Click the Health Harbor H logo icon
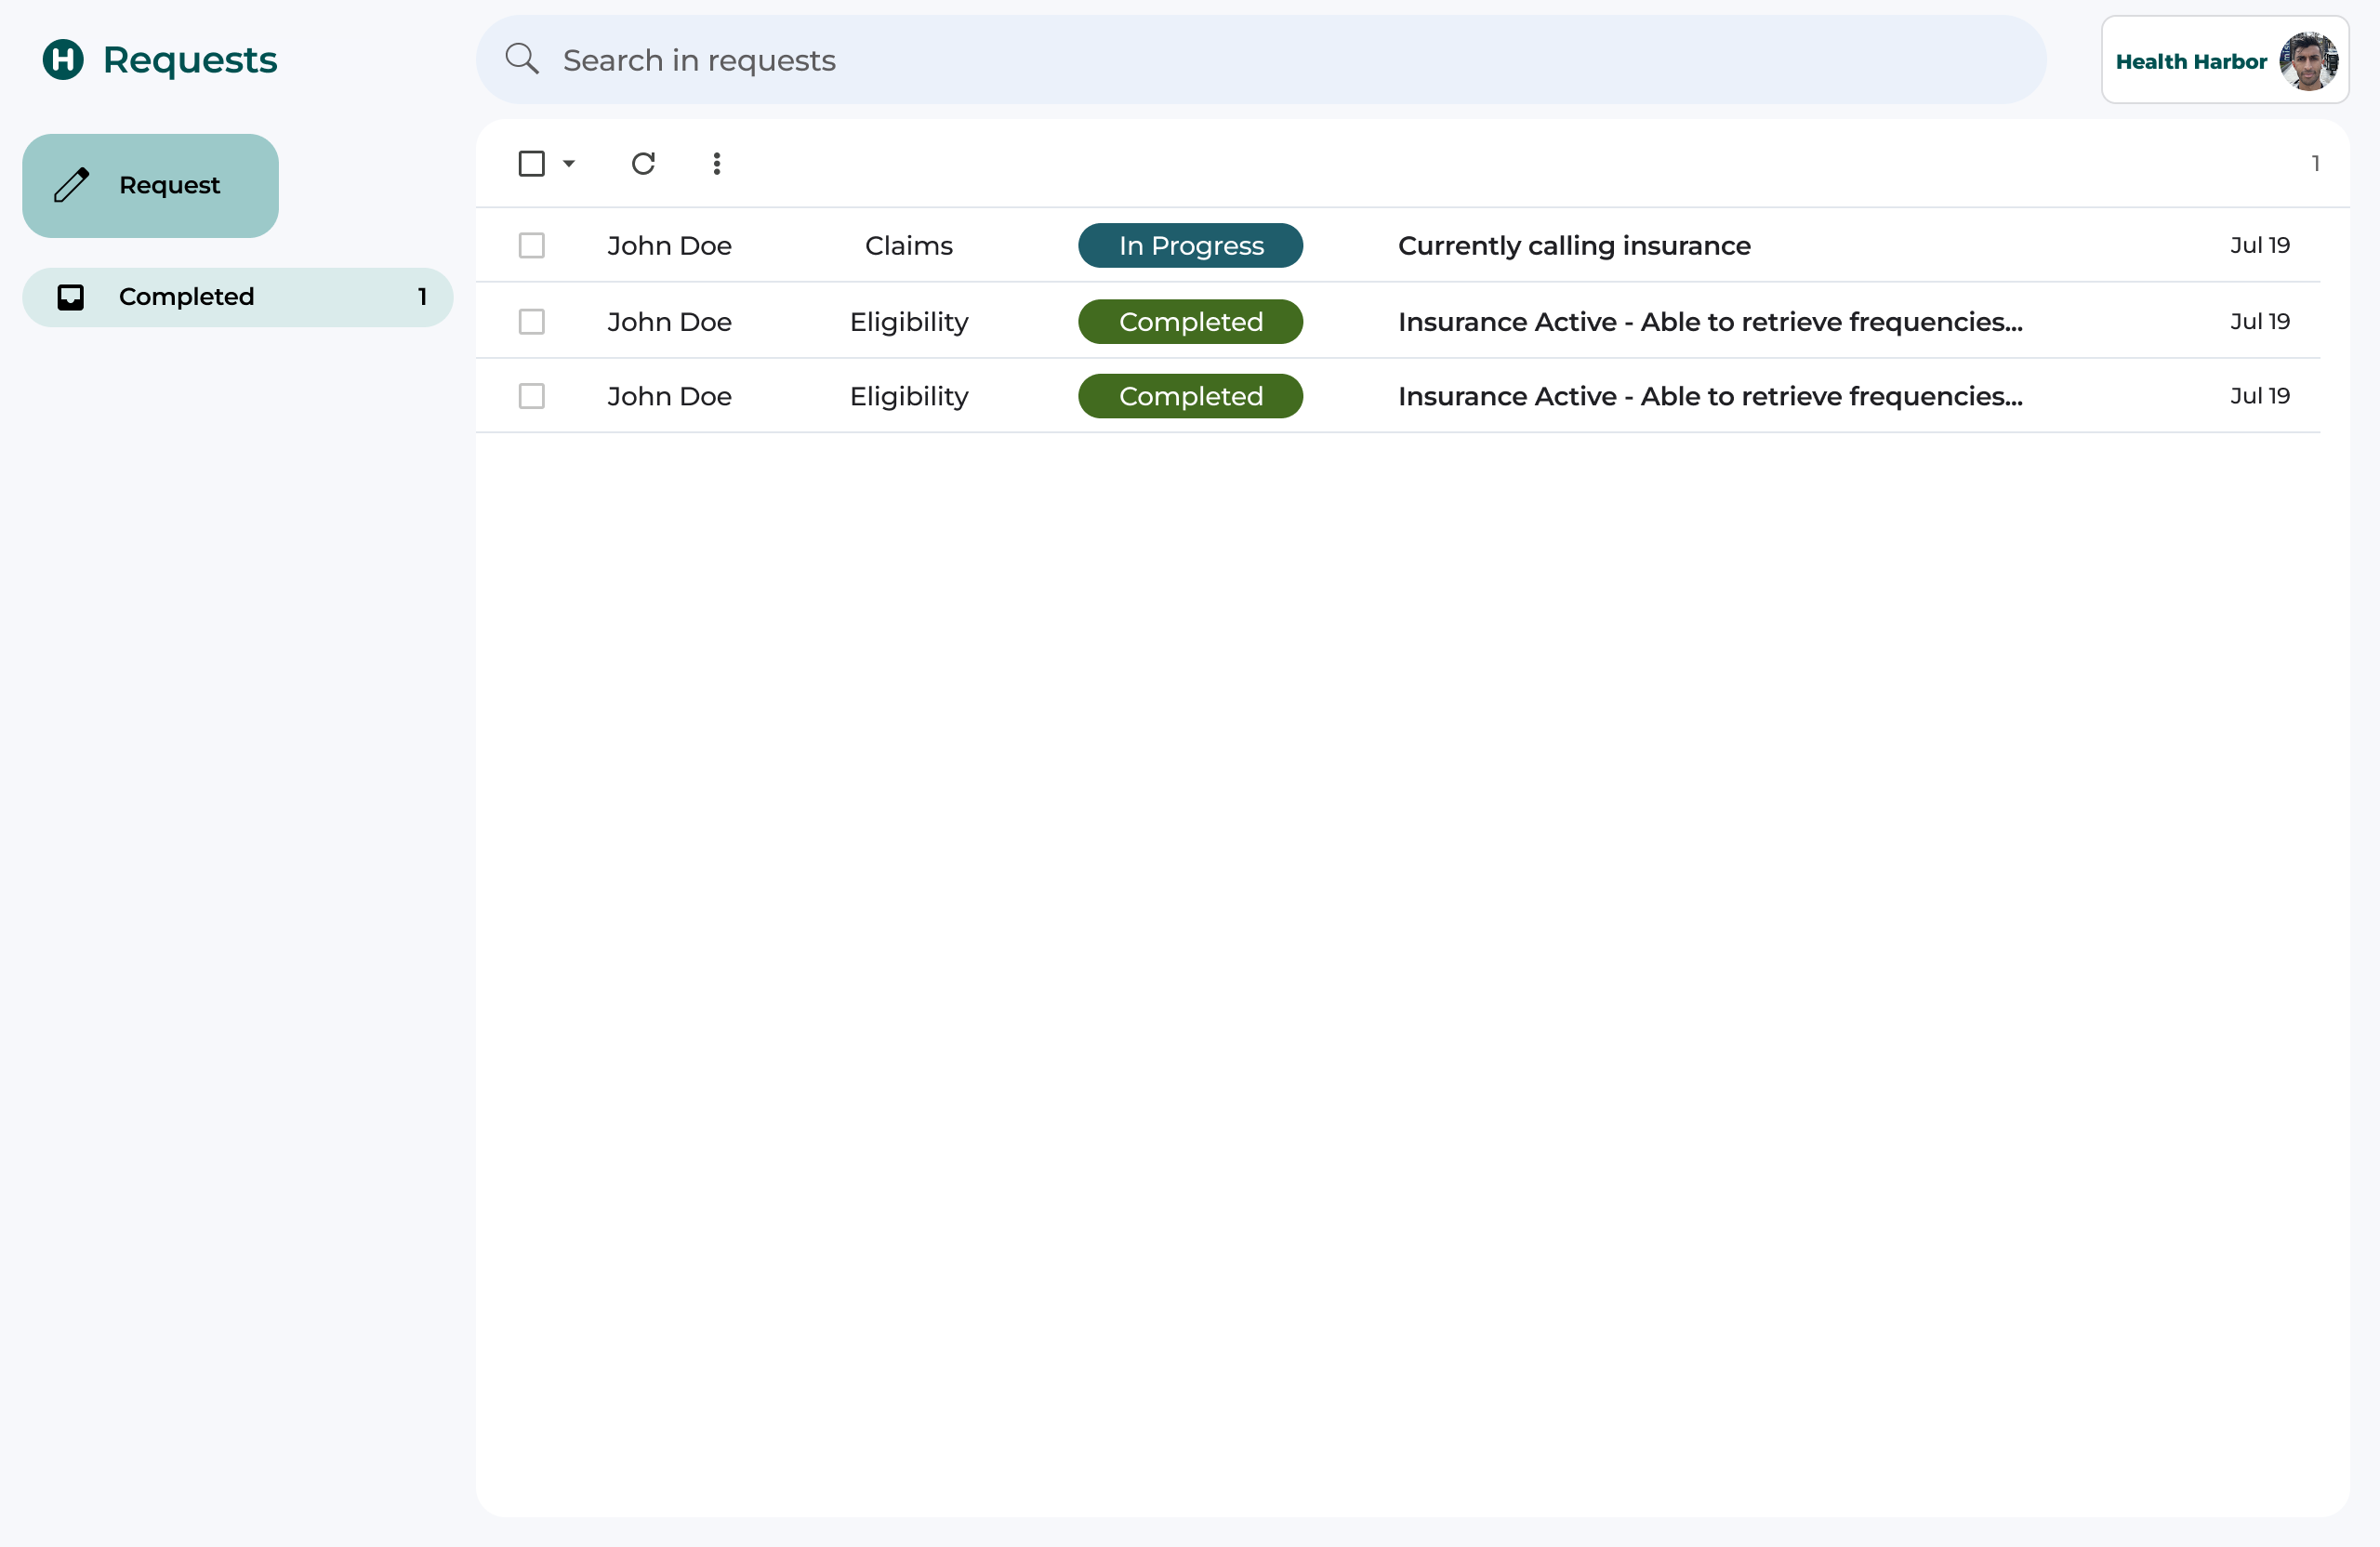2380x1547 pixels. point(63,60)
